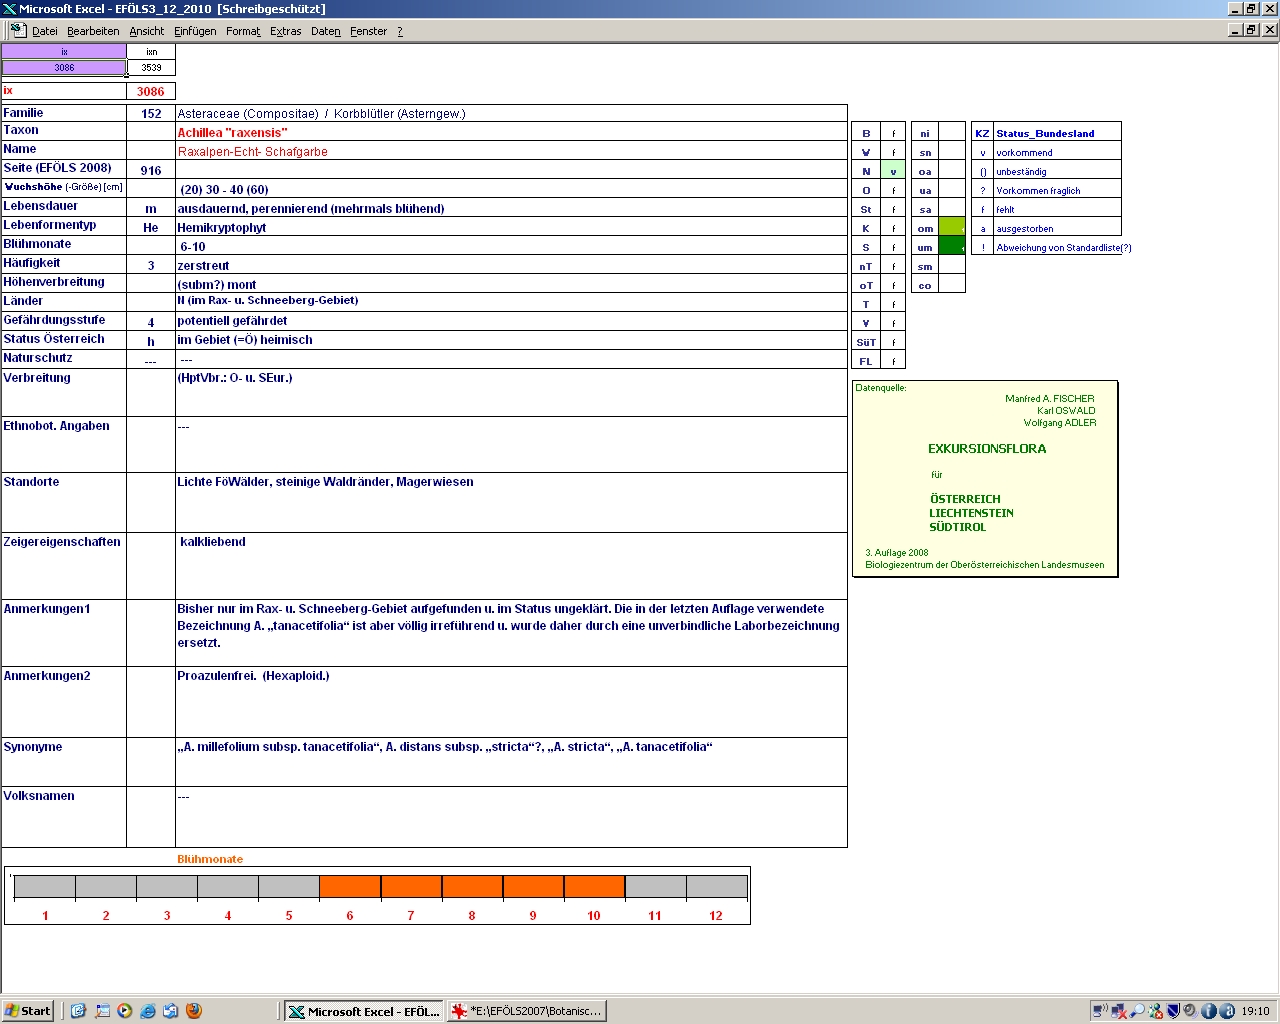Switch to Microsoft Excel taskbar button
1280x1024 pixels.
pyautogui.click(x=363, y=1011)
